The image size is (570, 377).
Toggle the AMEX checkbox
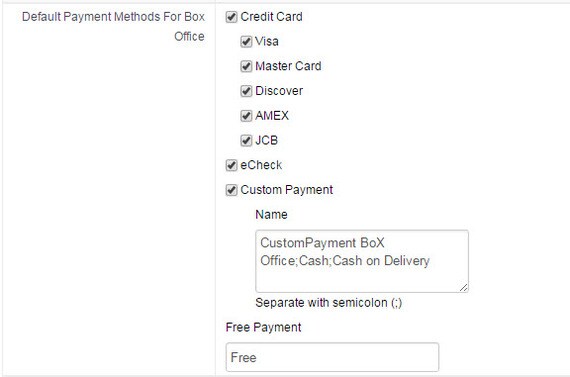pos(246,116)
